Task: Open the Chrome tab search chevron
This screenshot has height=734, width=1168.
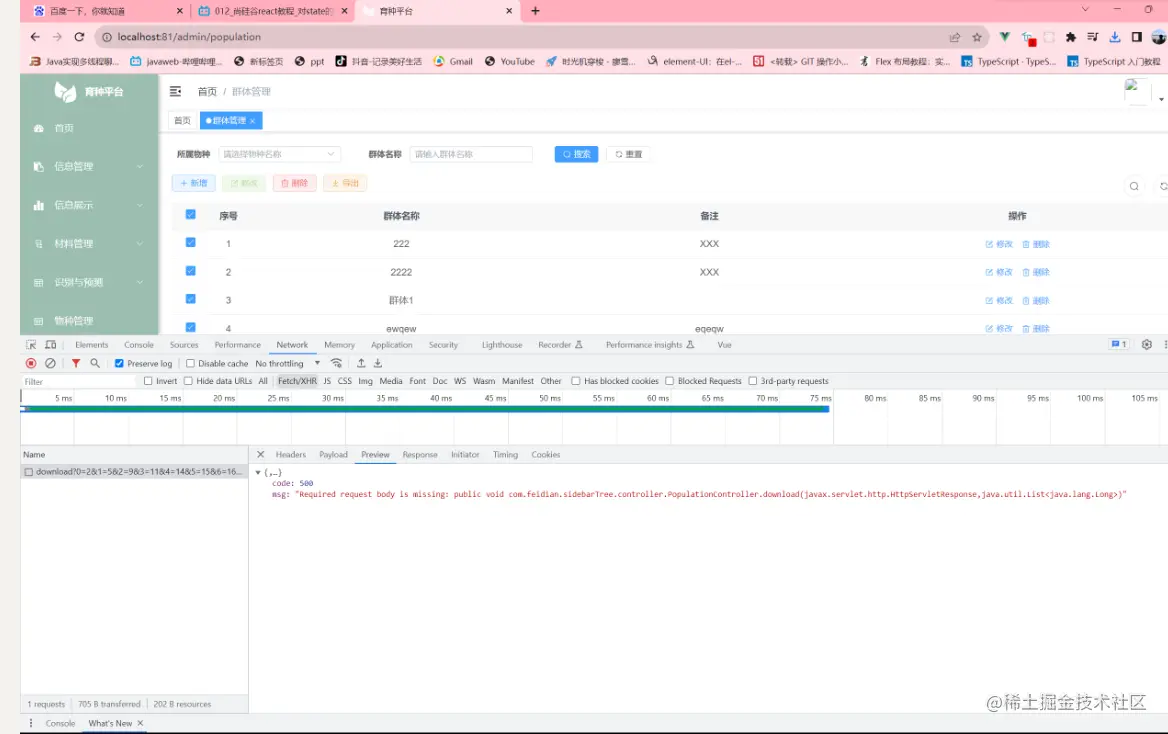Action: coord(1085,10)
